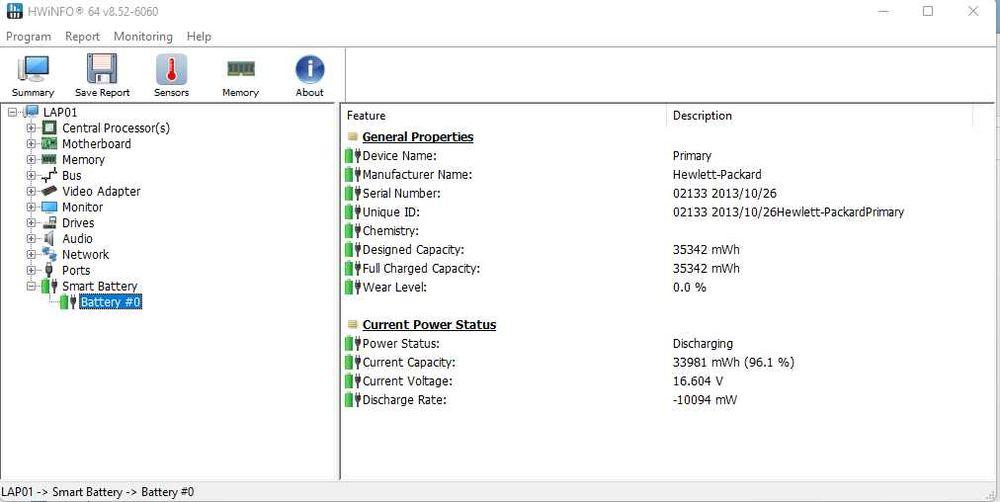Image resolution: width=1000 pixels, height=502 pixels.
Task: Click the About info icon
Action: tap(310, 69)
